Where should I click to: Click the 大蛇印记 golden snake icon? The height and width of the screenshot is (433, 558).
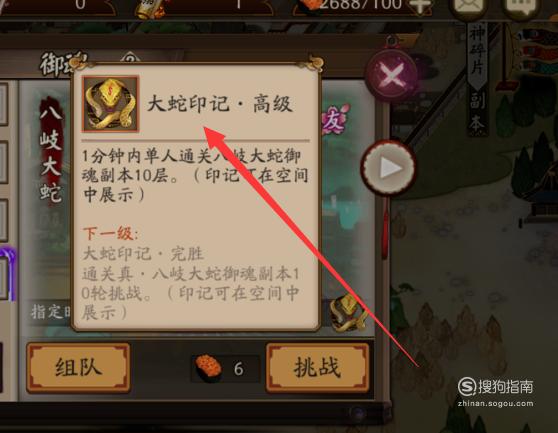point(110,104)
